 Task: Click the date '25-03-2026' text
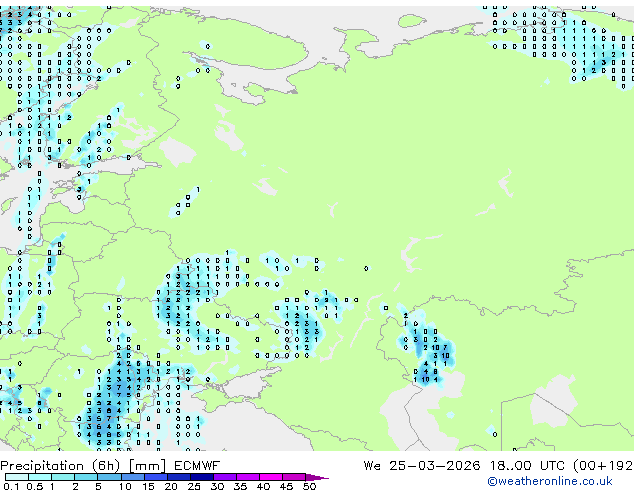435,466
